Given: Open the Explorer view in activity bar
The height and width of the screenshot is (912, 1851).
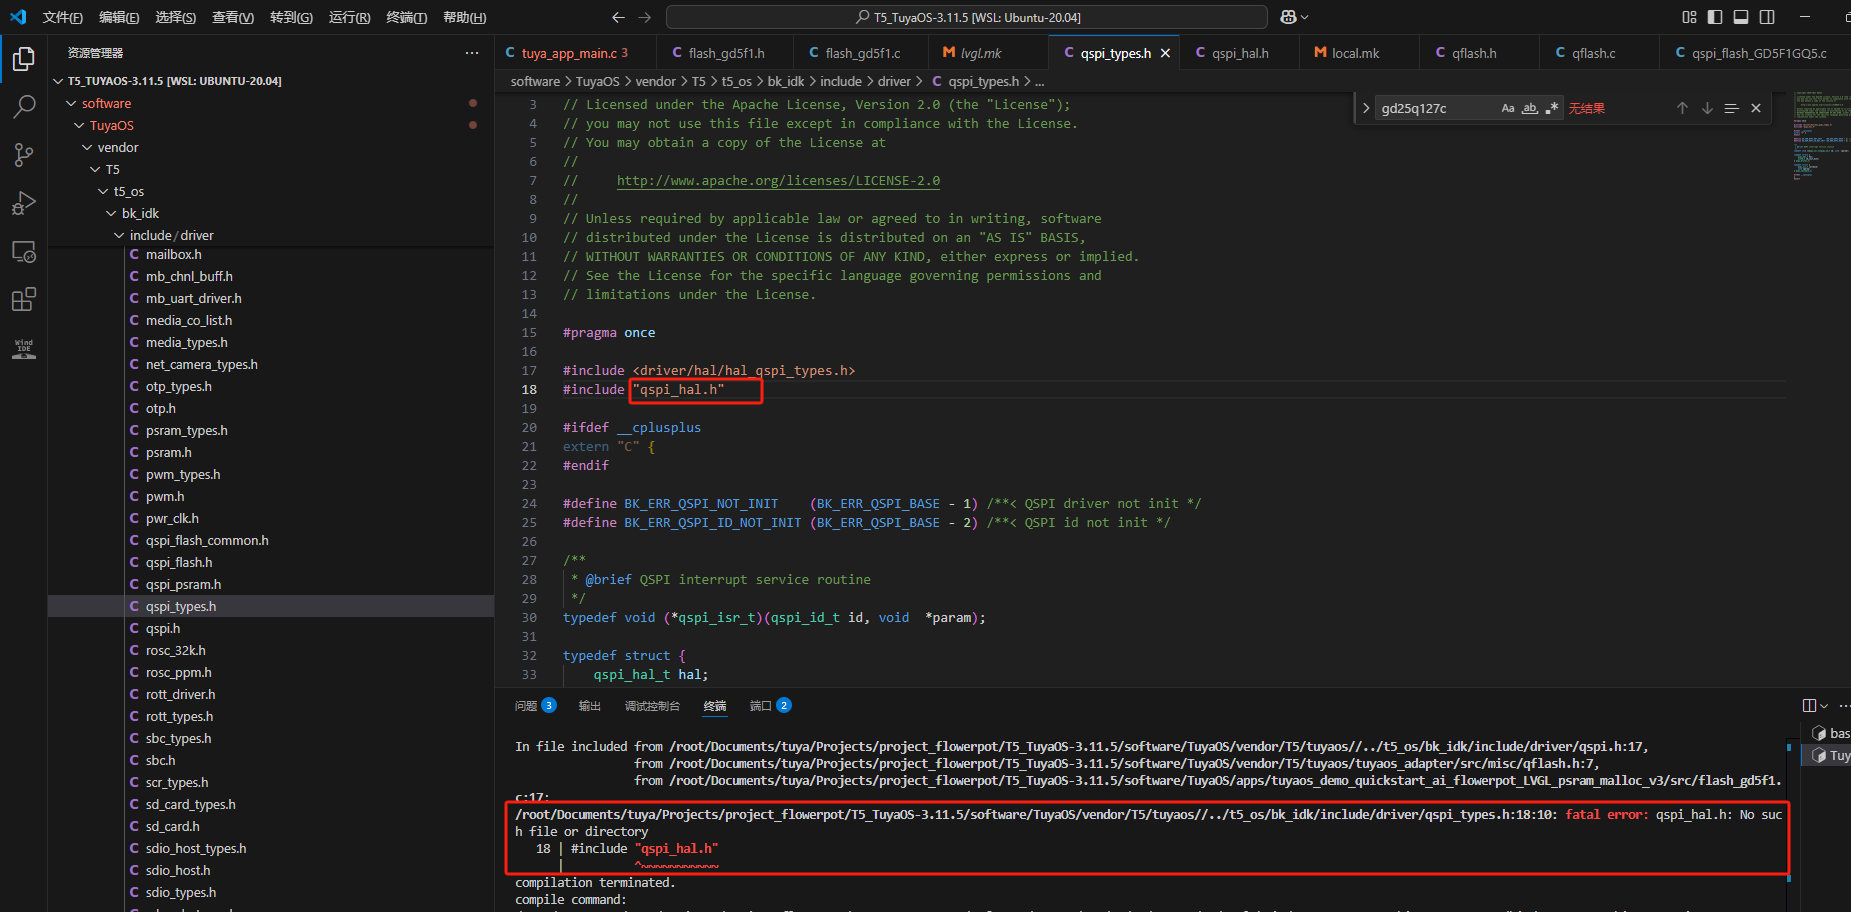Looking at the screenshot, I should pos(23,59).
